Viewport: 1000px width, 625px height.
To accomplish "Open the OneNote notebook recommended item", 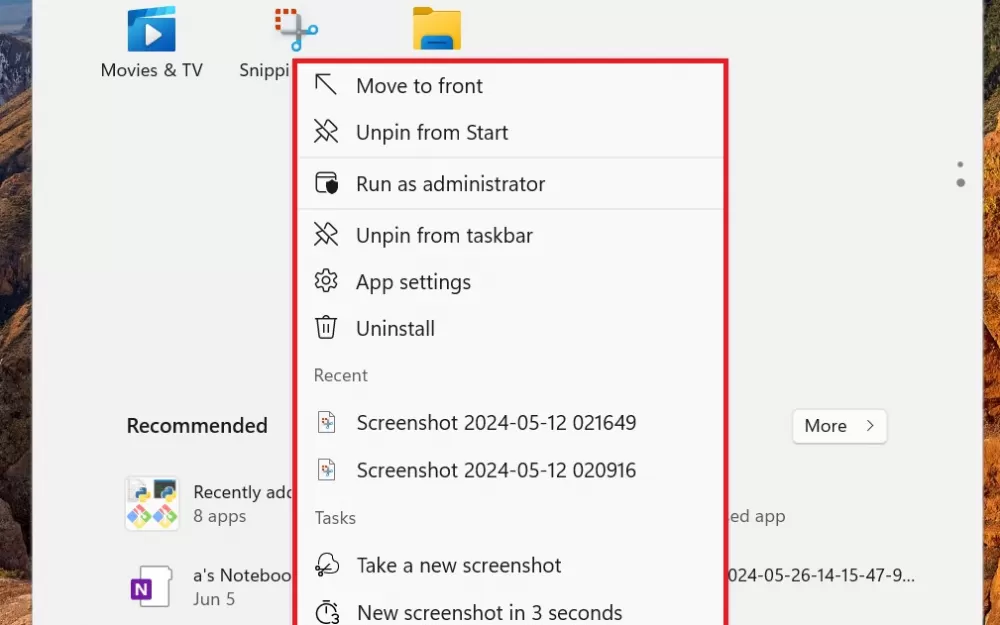I will point(152,586).
